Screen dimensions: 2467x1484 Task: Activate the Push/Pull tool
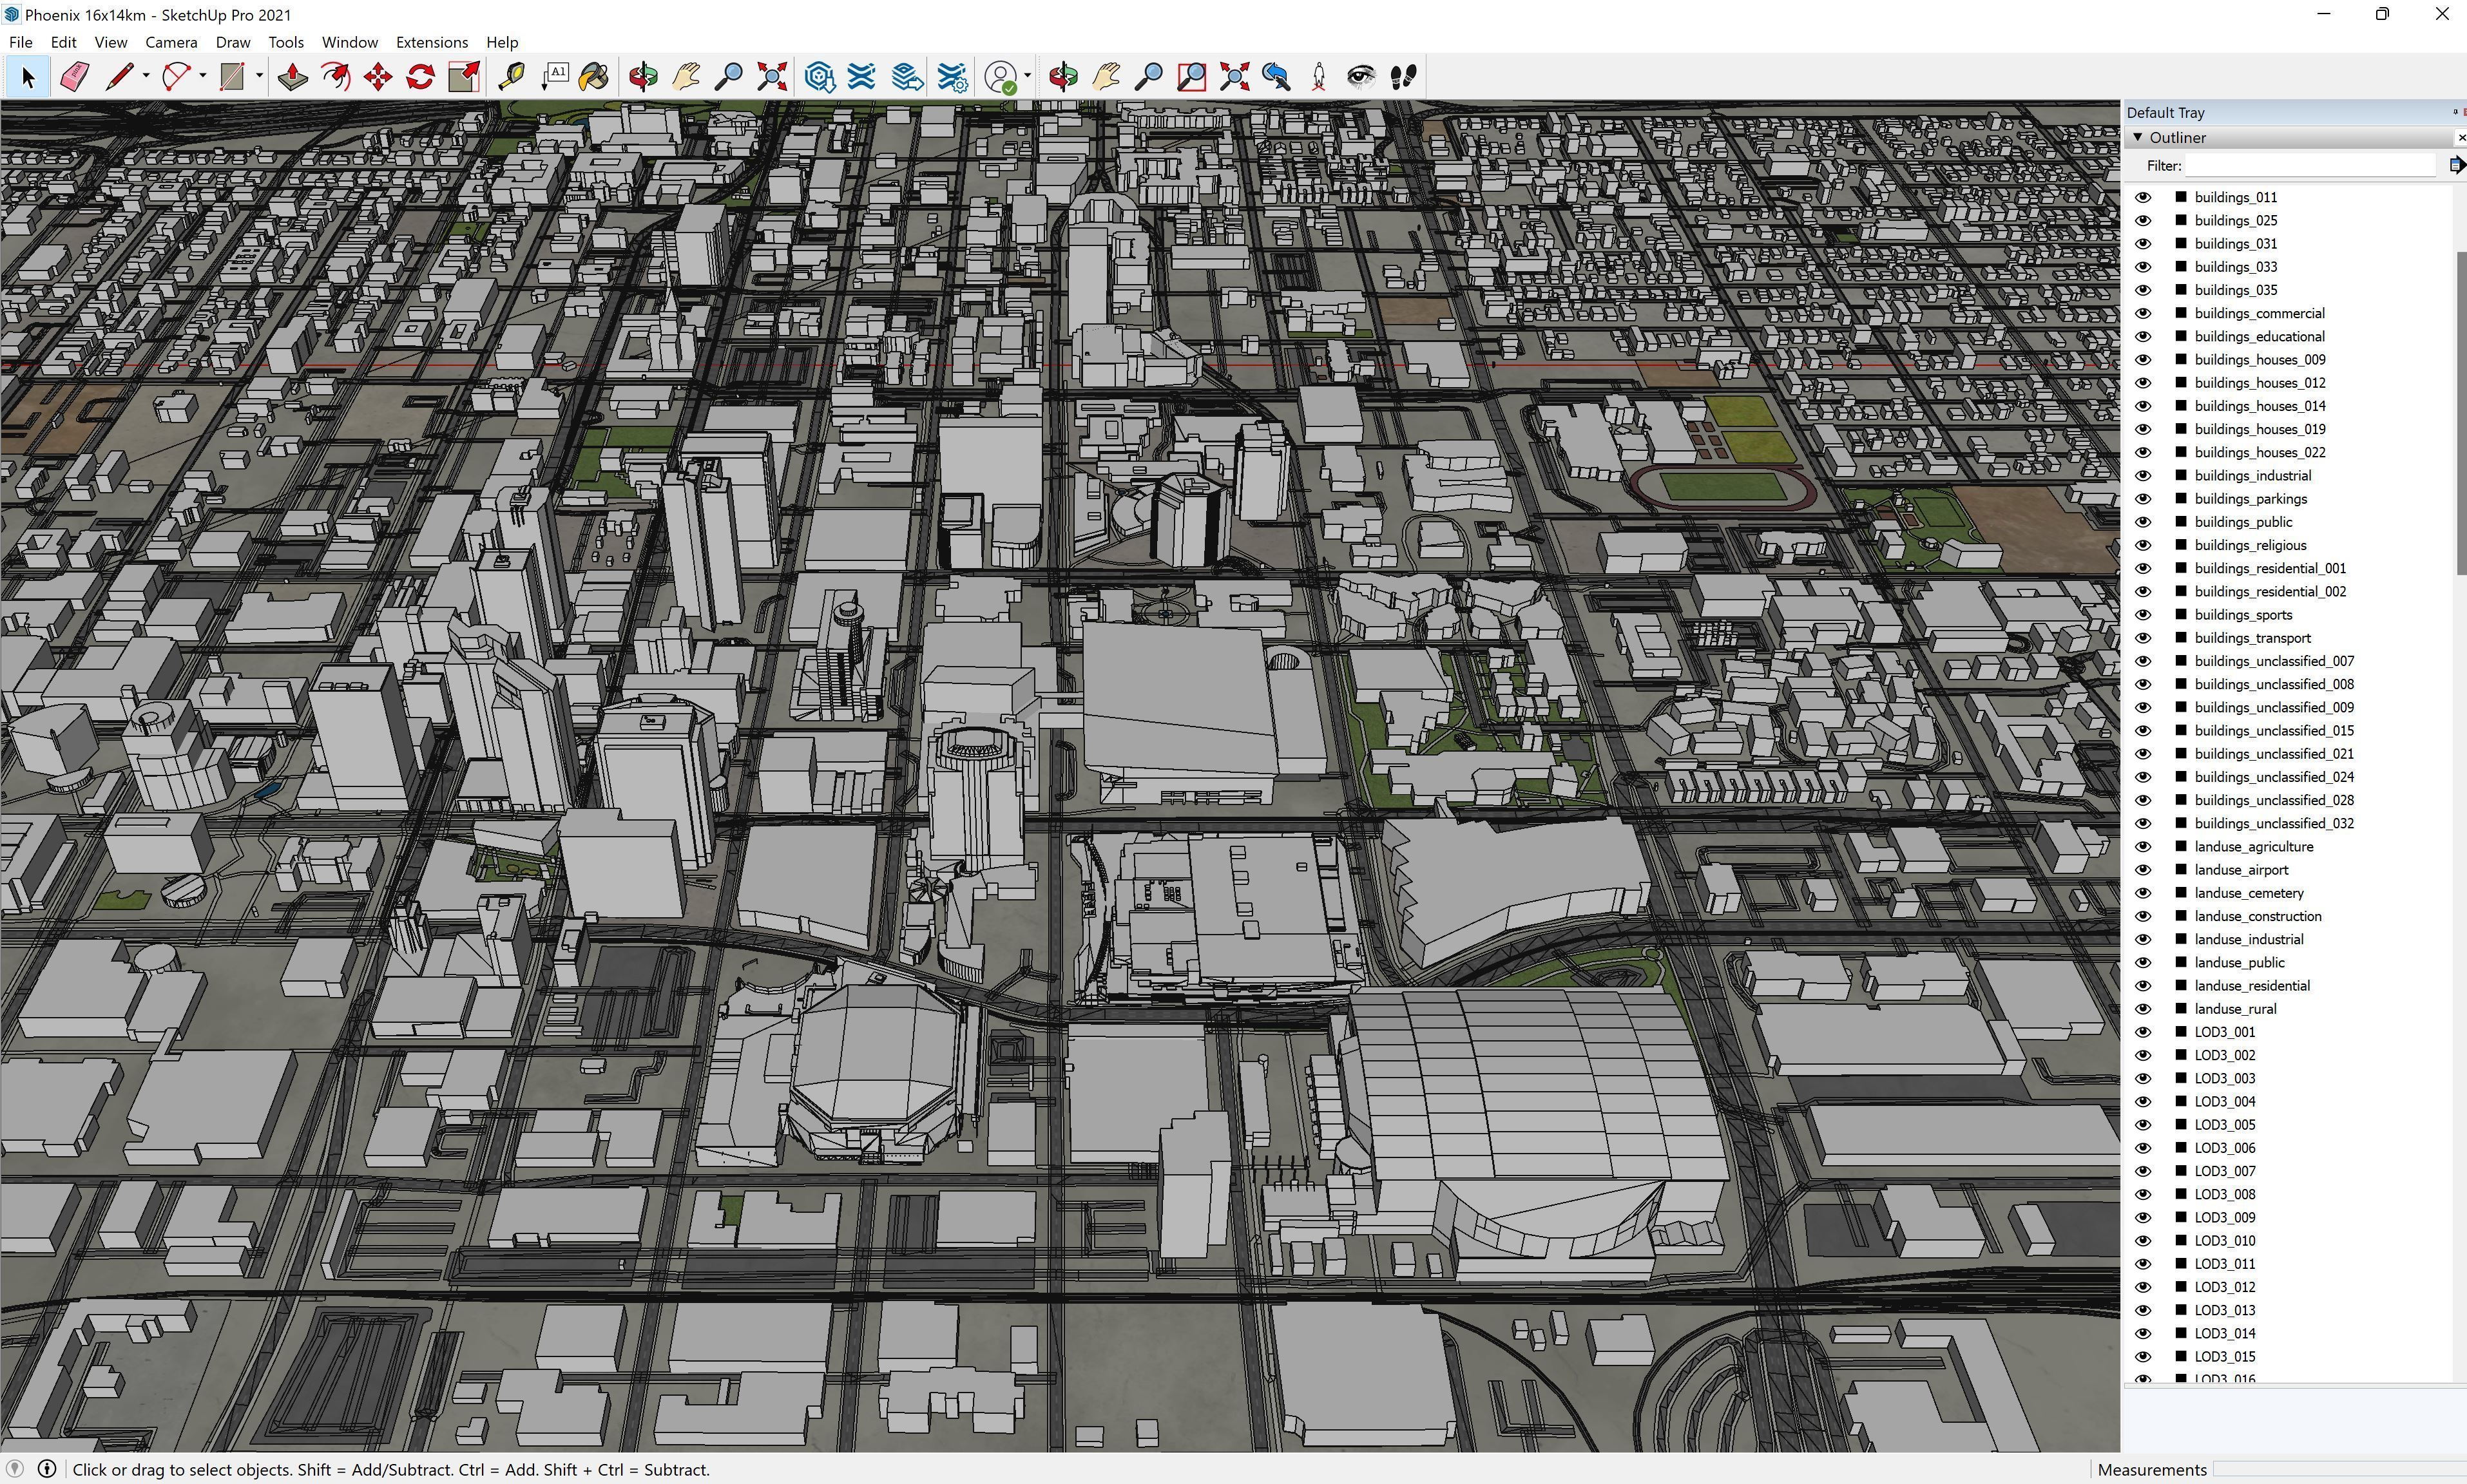[292, 77]
